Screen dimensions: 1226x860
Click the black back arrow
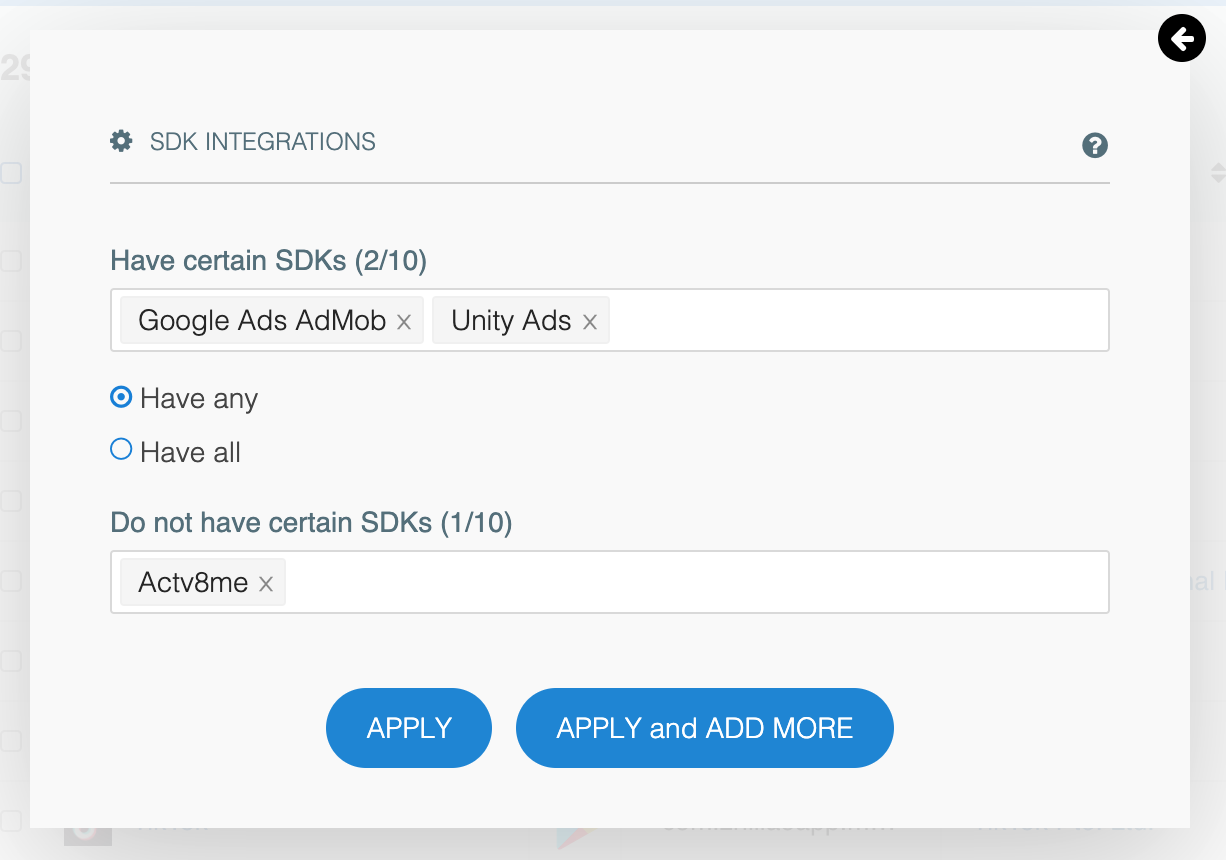click(x=1181, y=38)
